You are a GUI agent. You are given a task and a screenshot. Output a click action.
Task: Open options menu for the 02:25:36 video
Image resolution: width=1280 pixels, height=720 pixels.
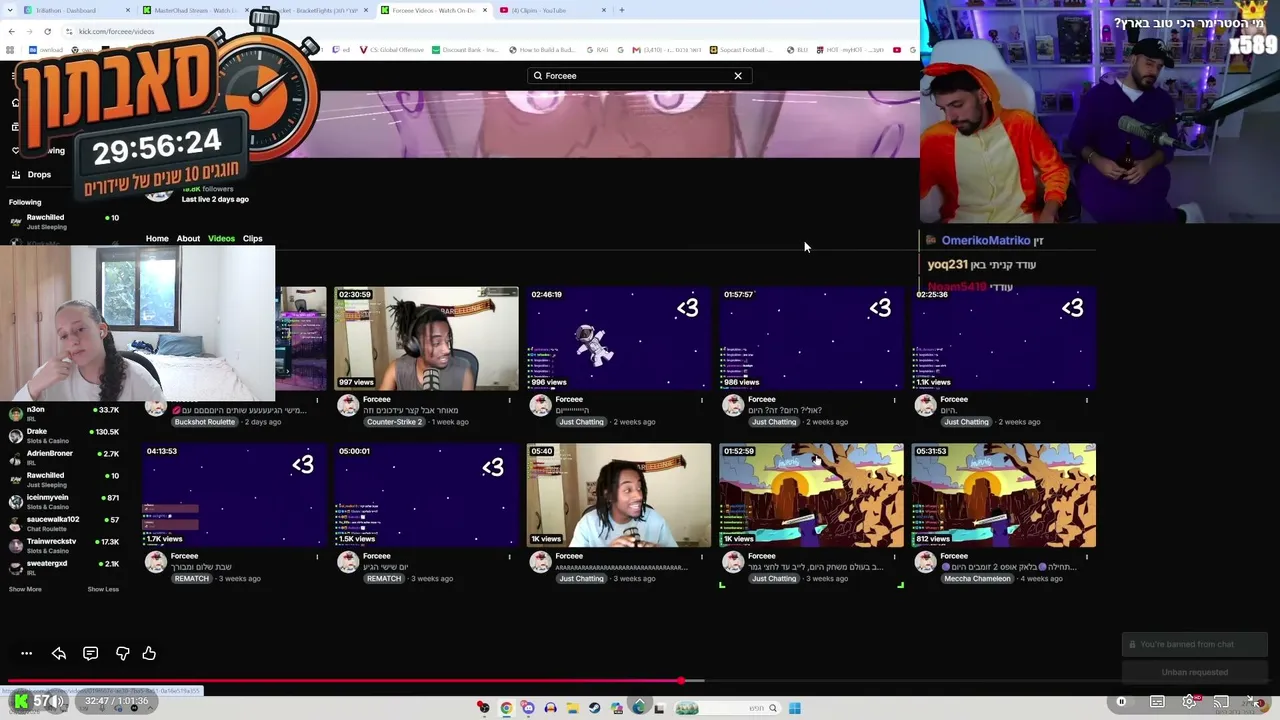1087,401
